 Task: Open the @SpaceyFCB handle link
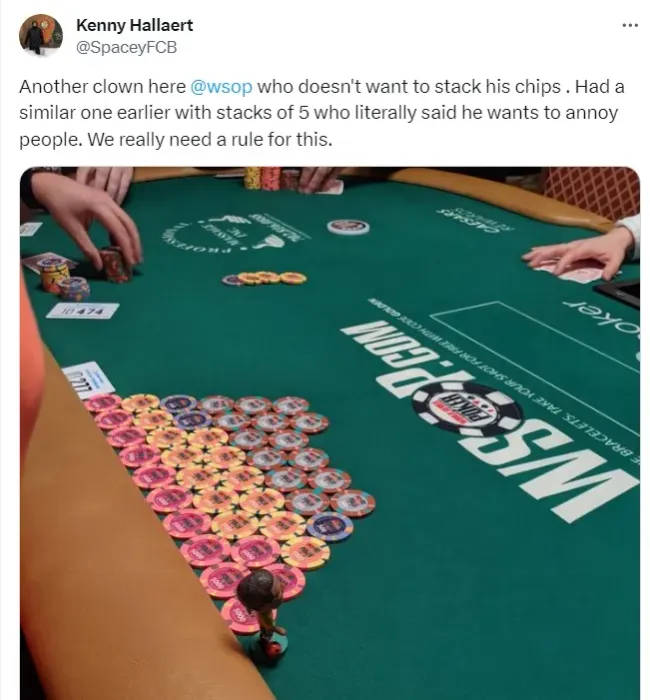click(x=127, y=47)
